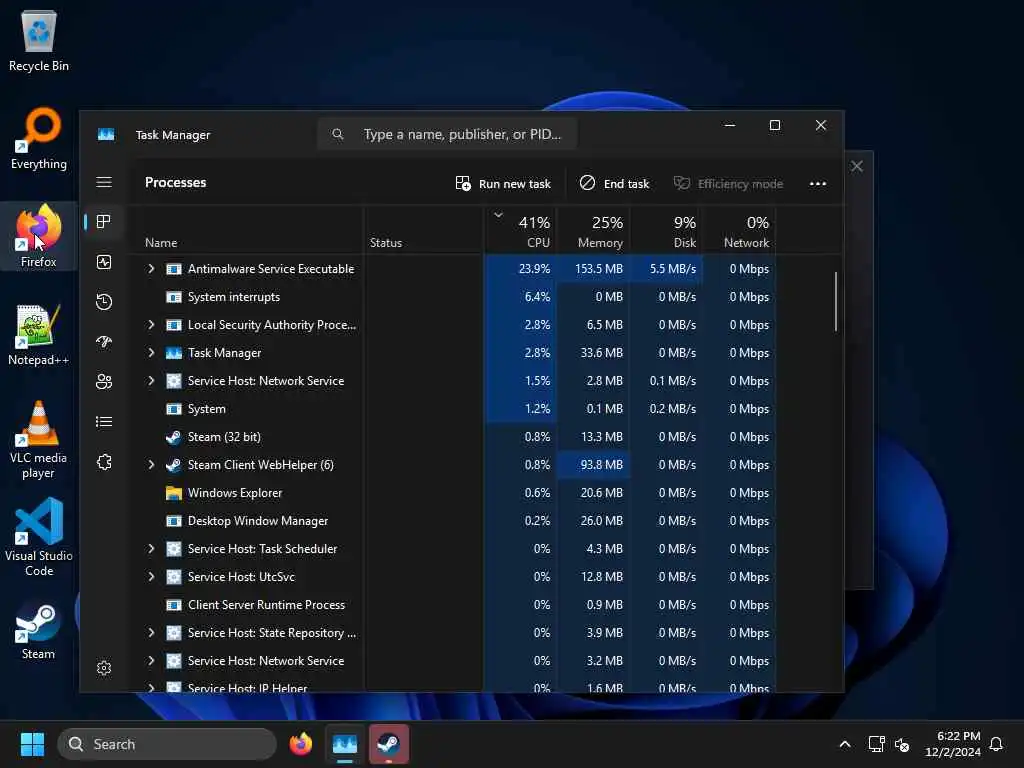Expand Antimalware Service Executable process group

click(151, 269)
